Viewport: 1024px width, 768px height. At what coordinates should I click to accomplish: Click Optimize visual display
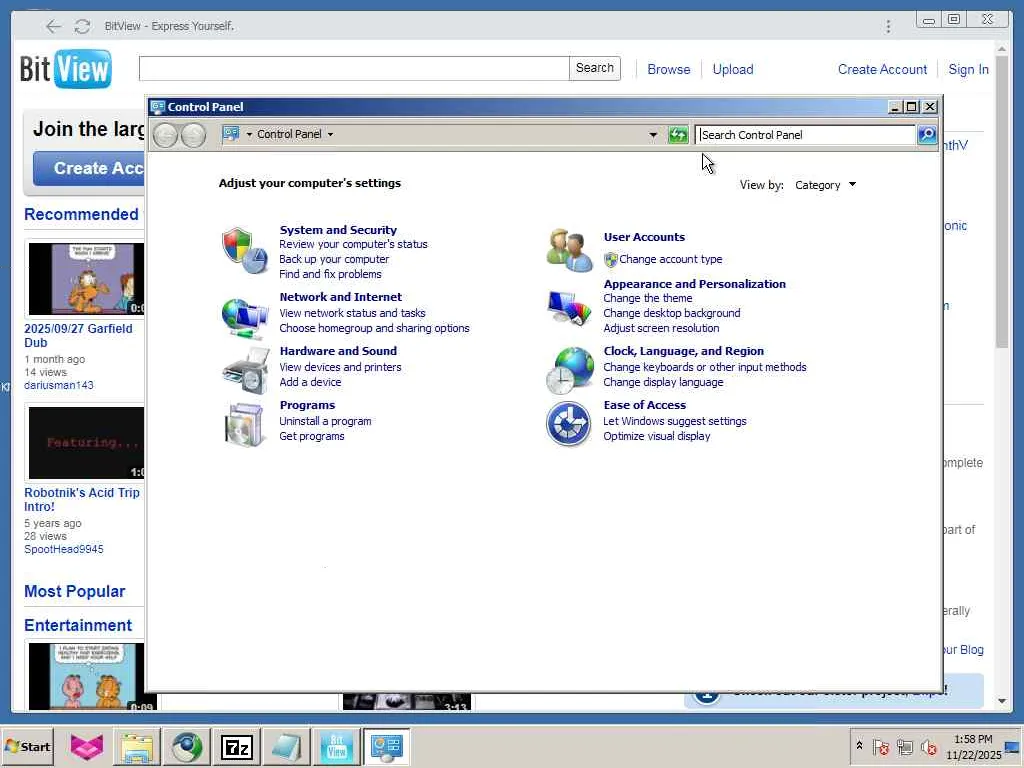656,436
